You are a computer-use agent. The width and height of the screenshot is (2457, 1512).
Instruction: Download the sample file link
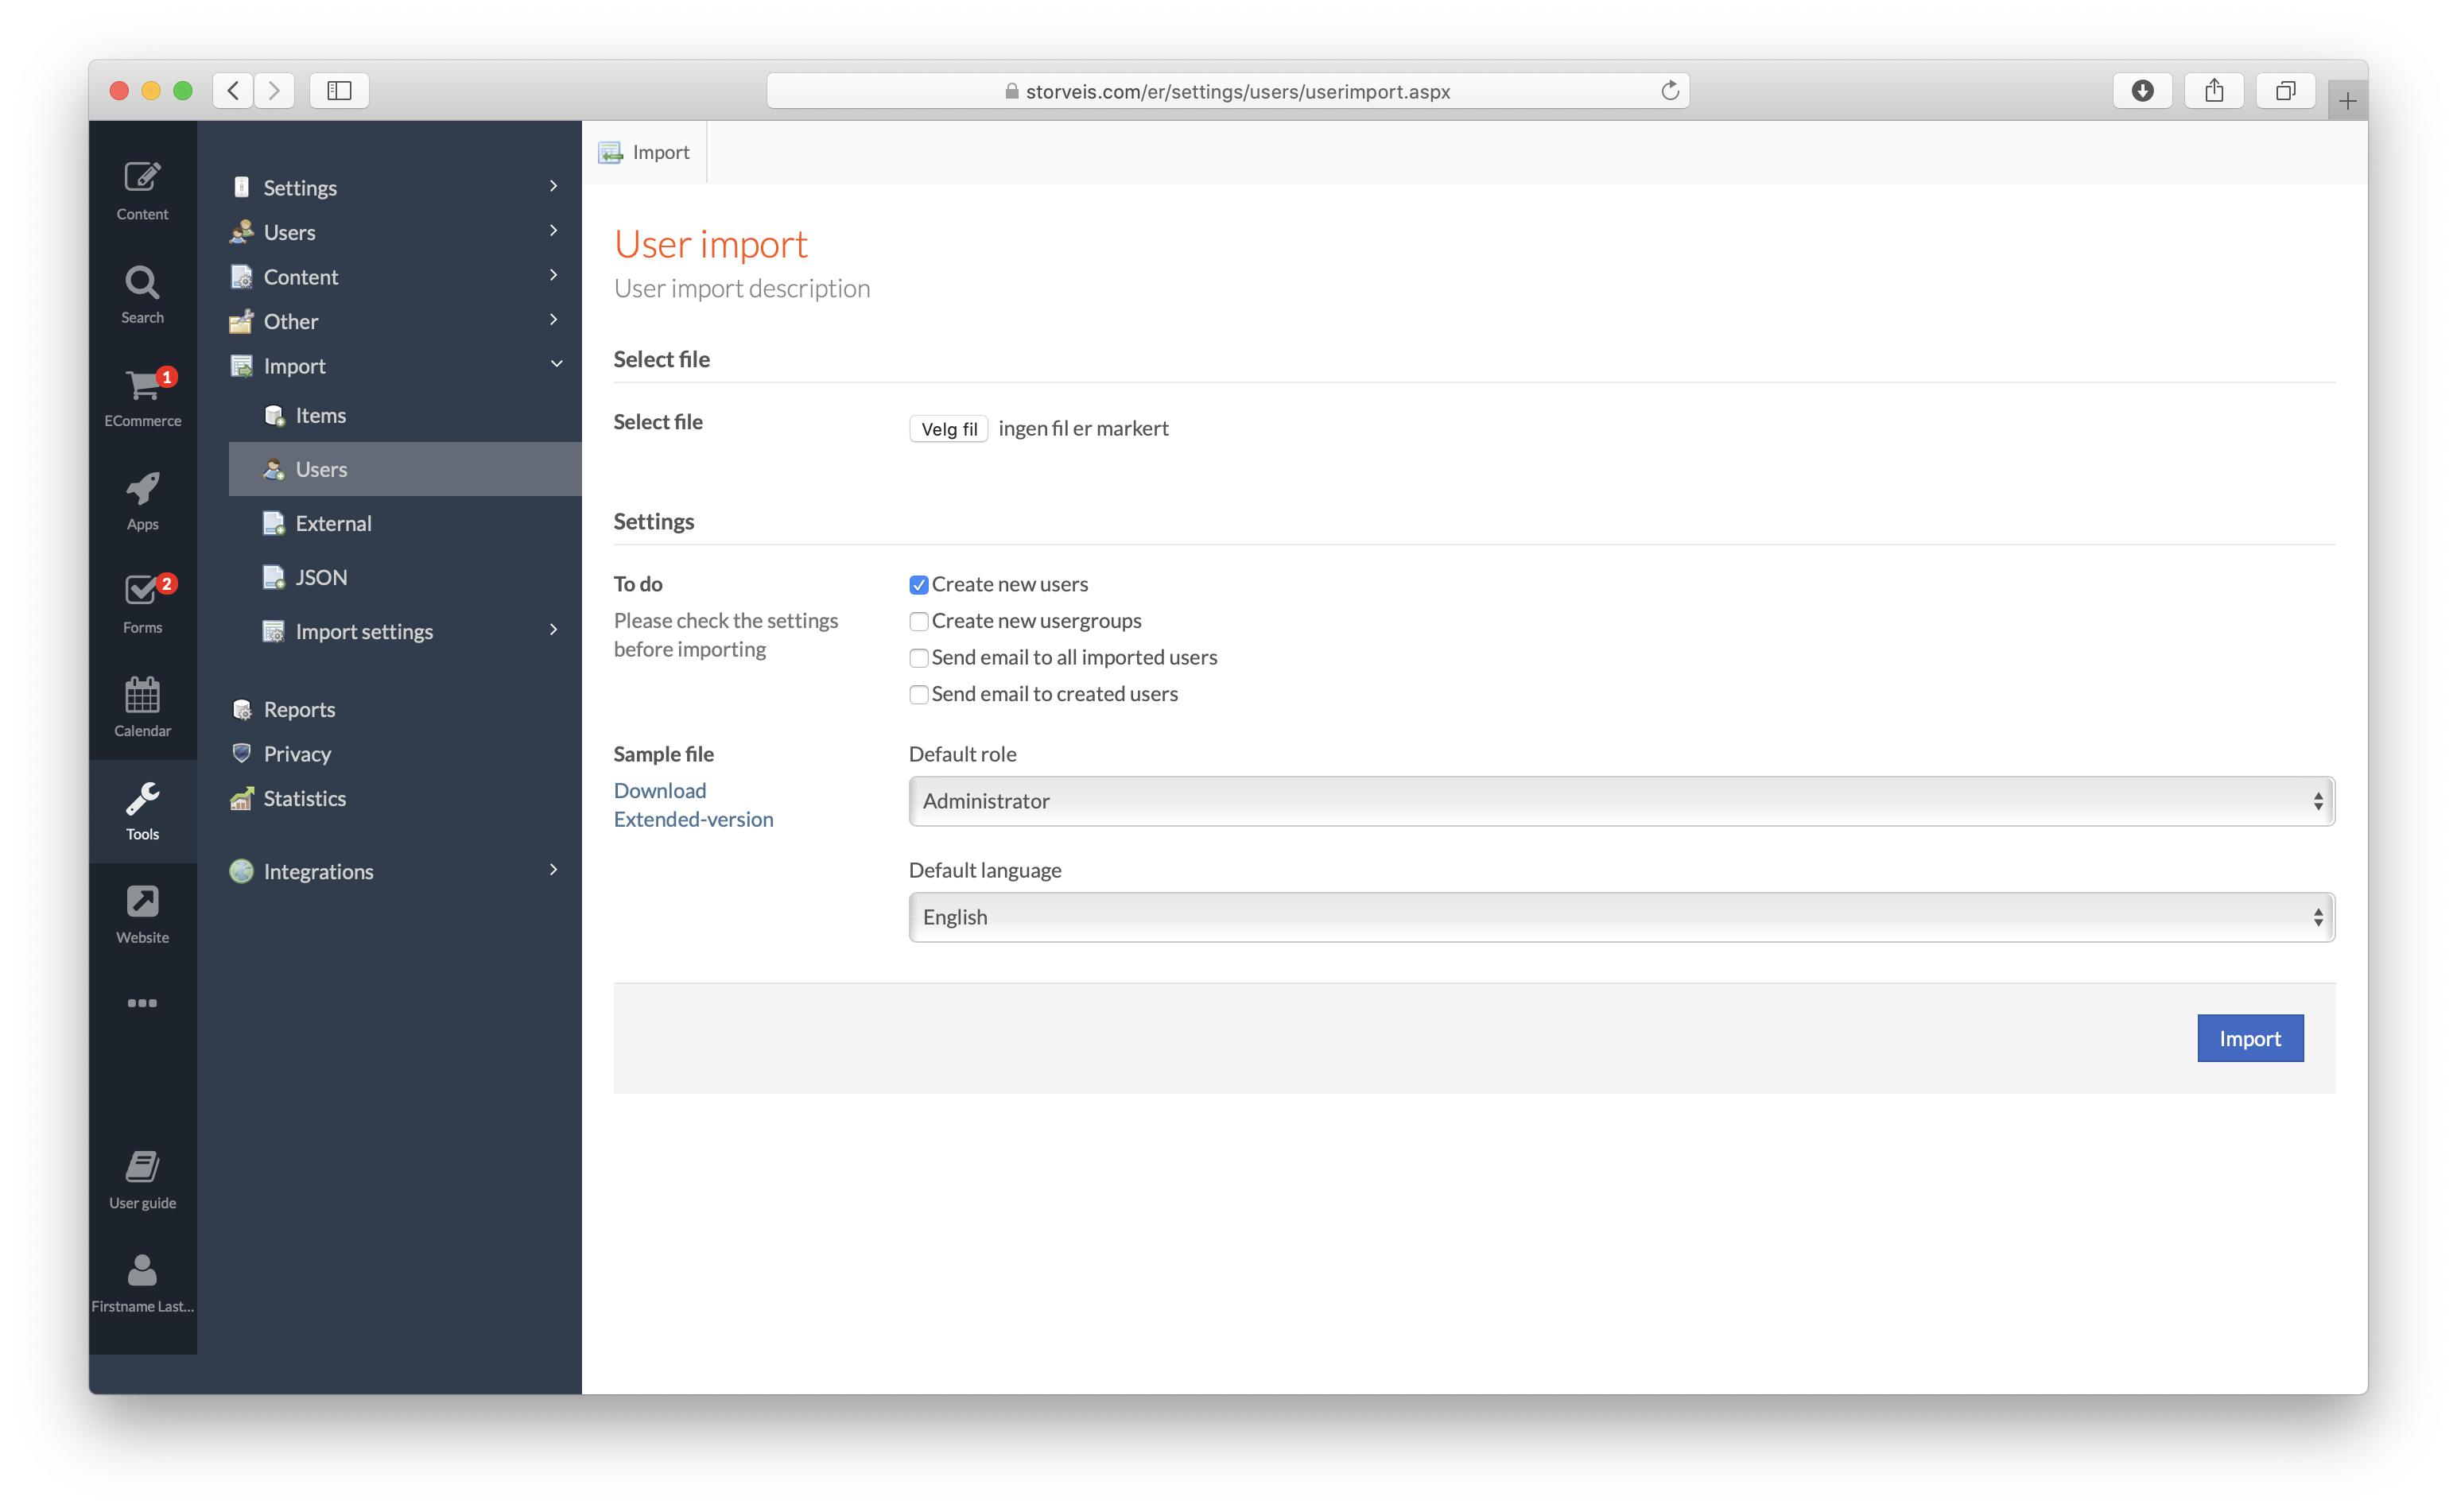(660, 791)
